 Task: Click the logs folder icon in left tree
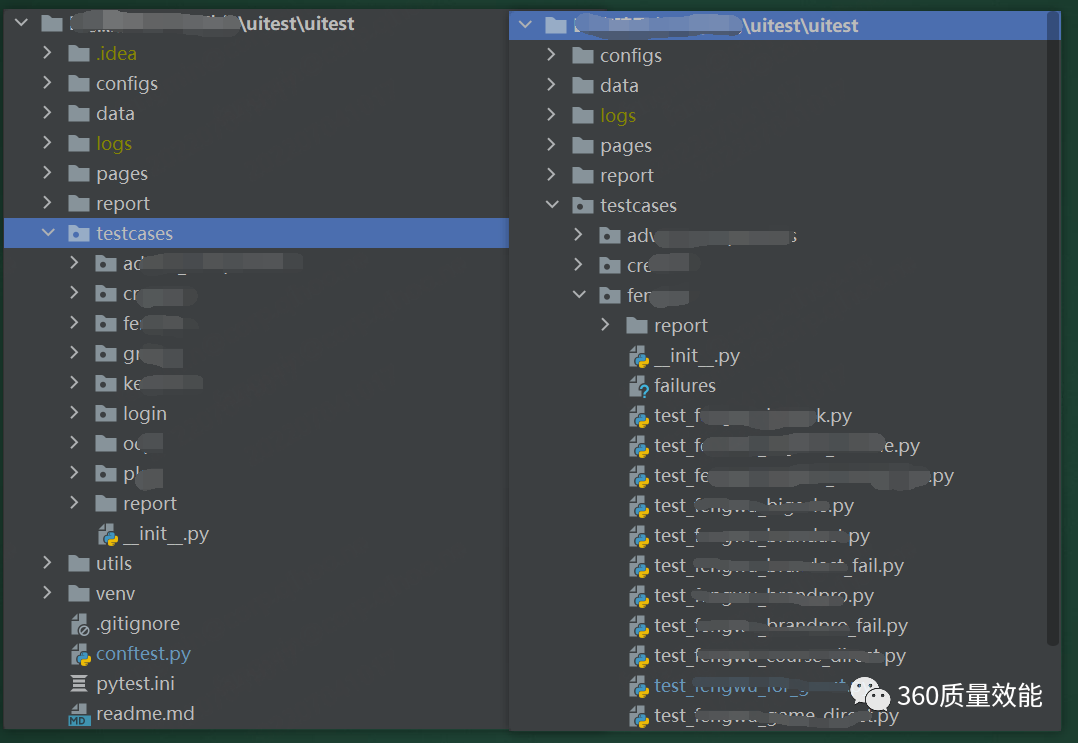(x=79, y=144)
